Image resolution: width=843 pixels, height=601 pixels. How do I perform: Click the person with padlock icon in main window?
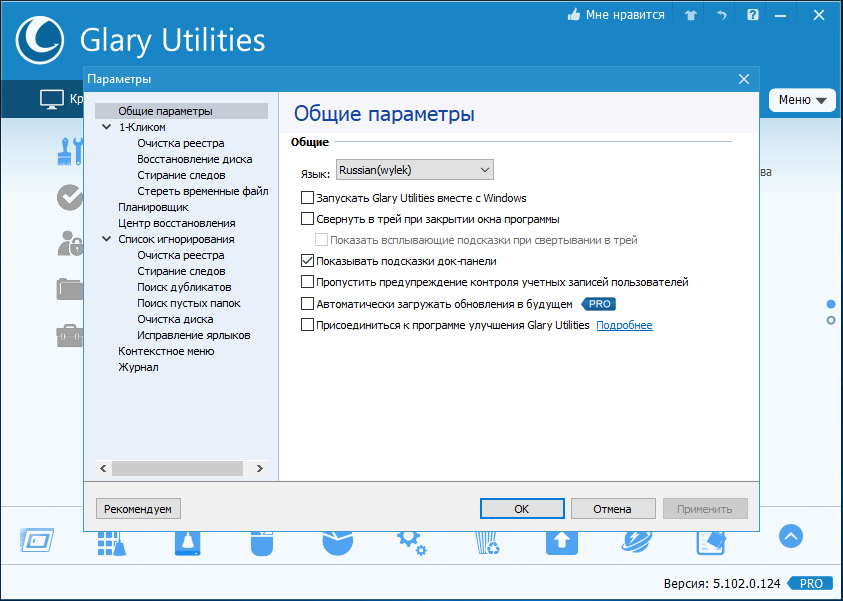[x=70, y=243]
